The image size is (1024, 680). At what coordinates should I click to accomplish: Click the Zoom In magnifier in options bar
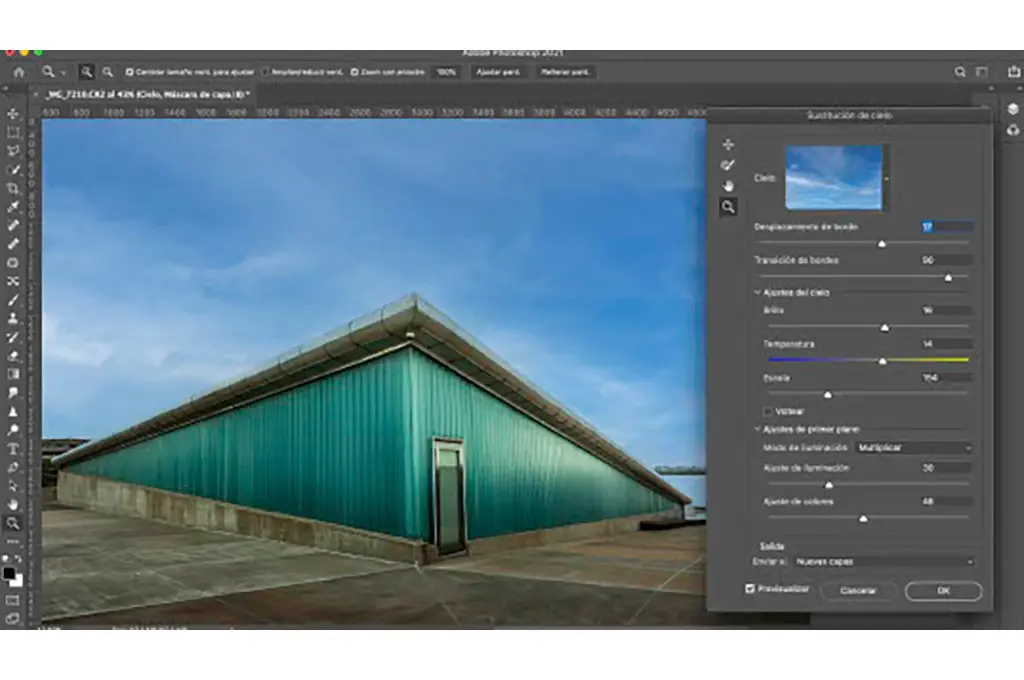coord(87,72)
